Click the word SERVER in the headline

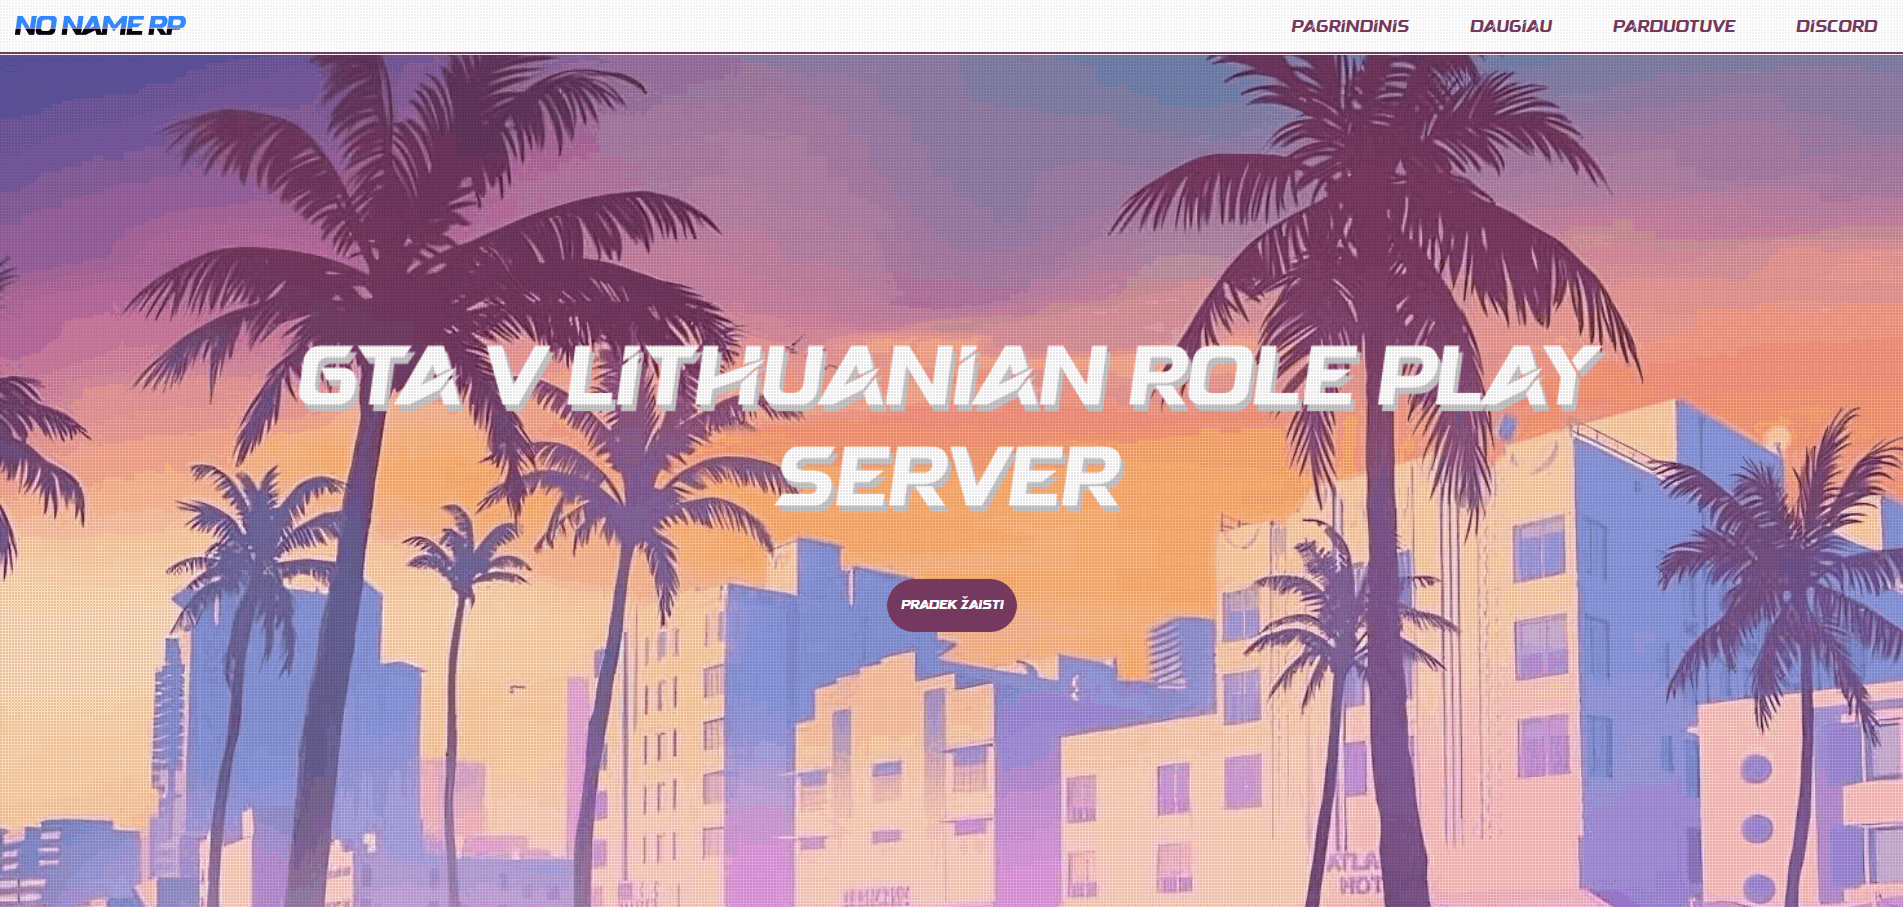(950, 478)
